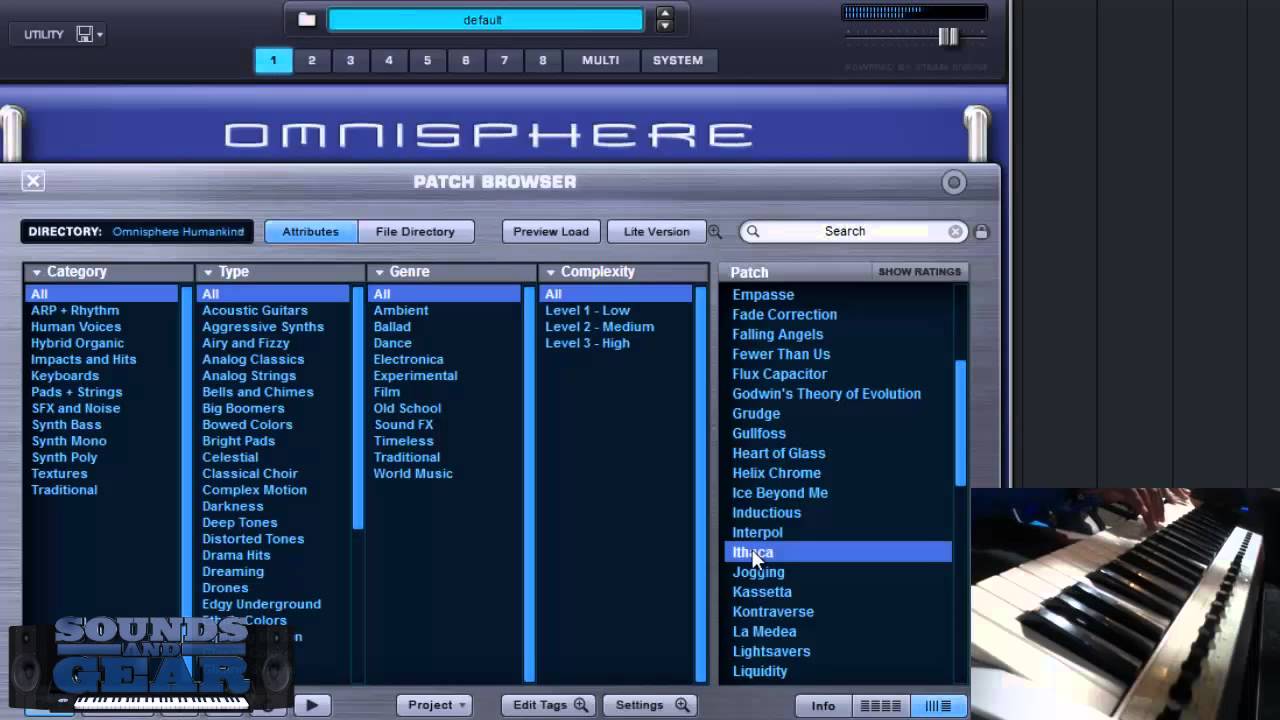
Task: Click the Utility floppy disk icon
Action: pos(85,34)
